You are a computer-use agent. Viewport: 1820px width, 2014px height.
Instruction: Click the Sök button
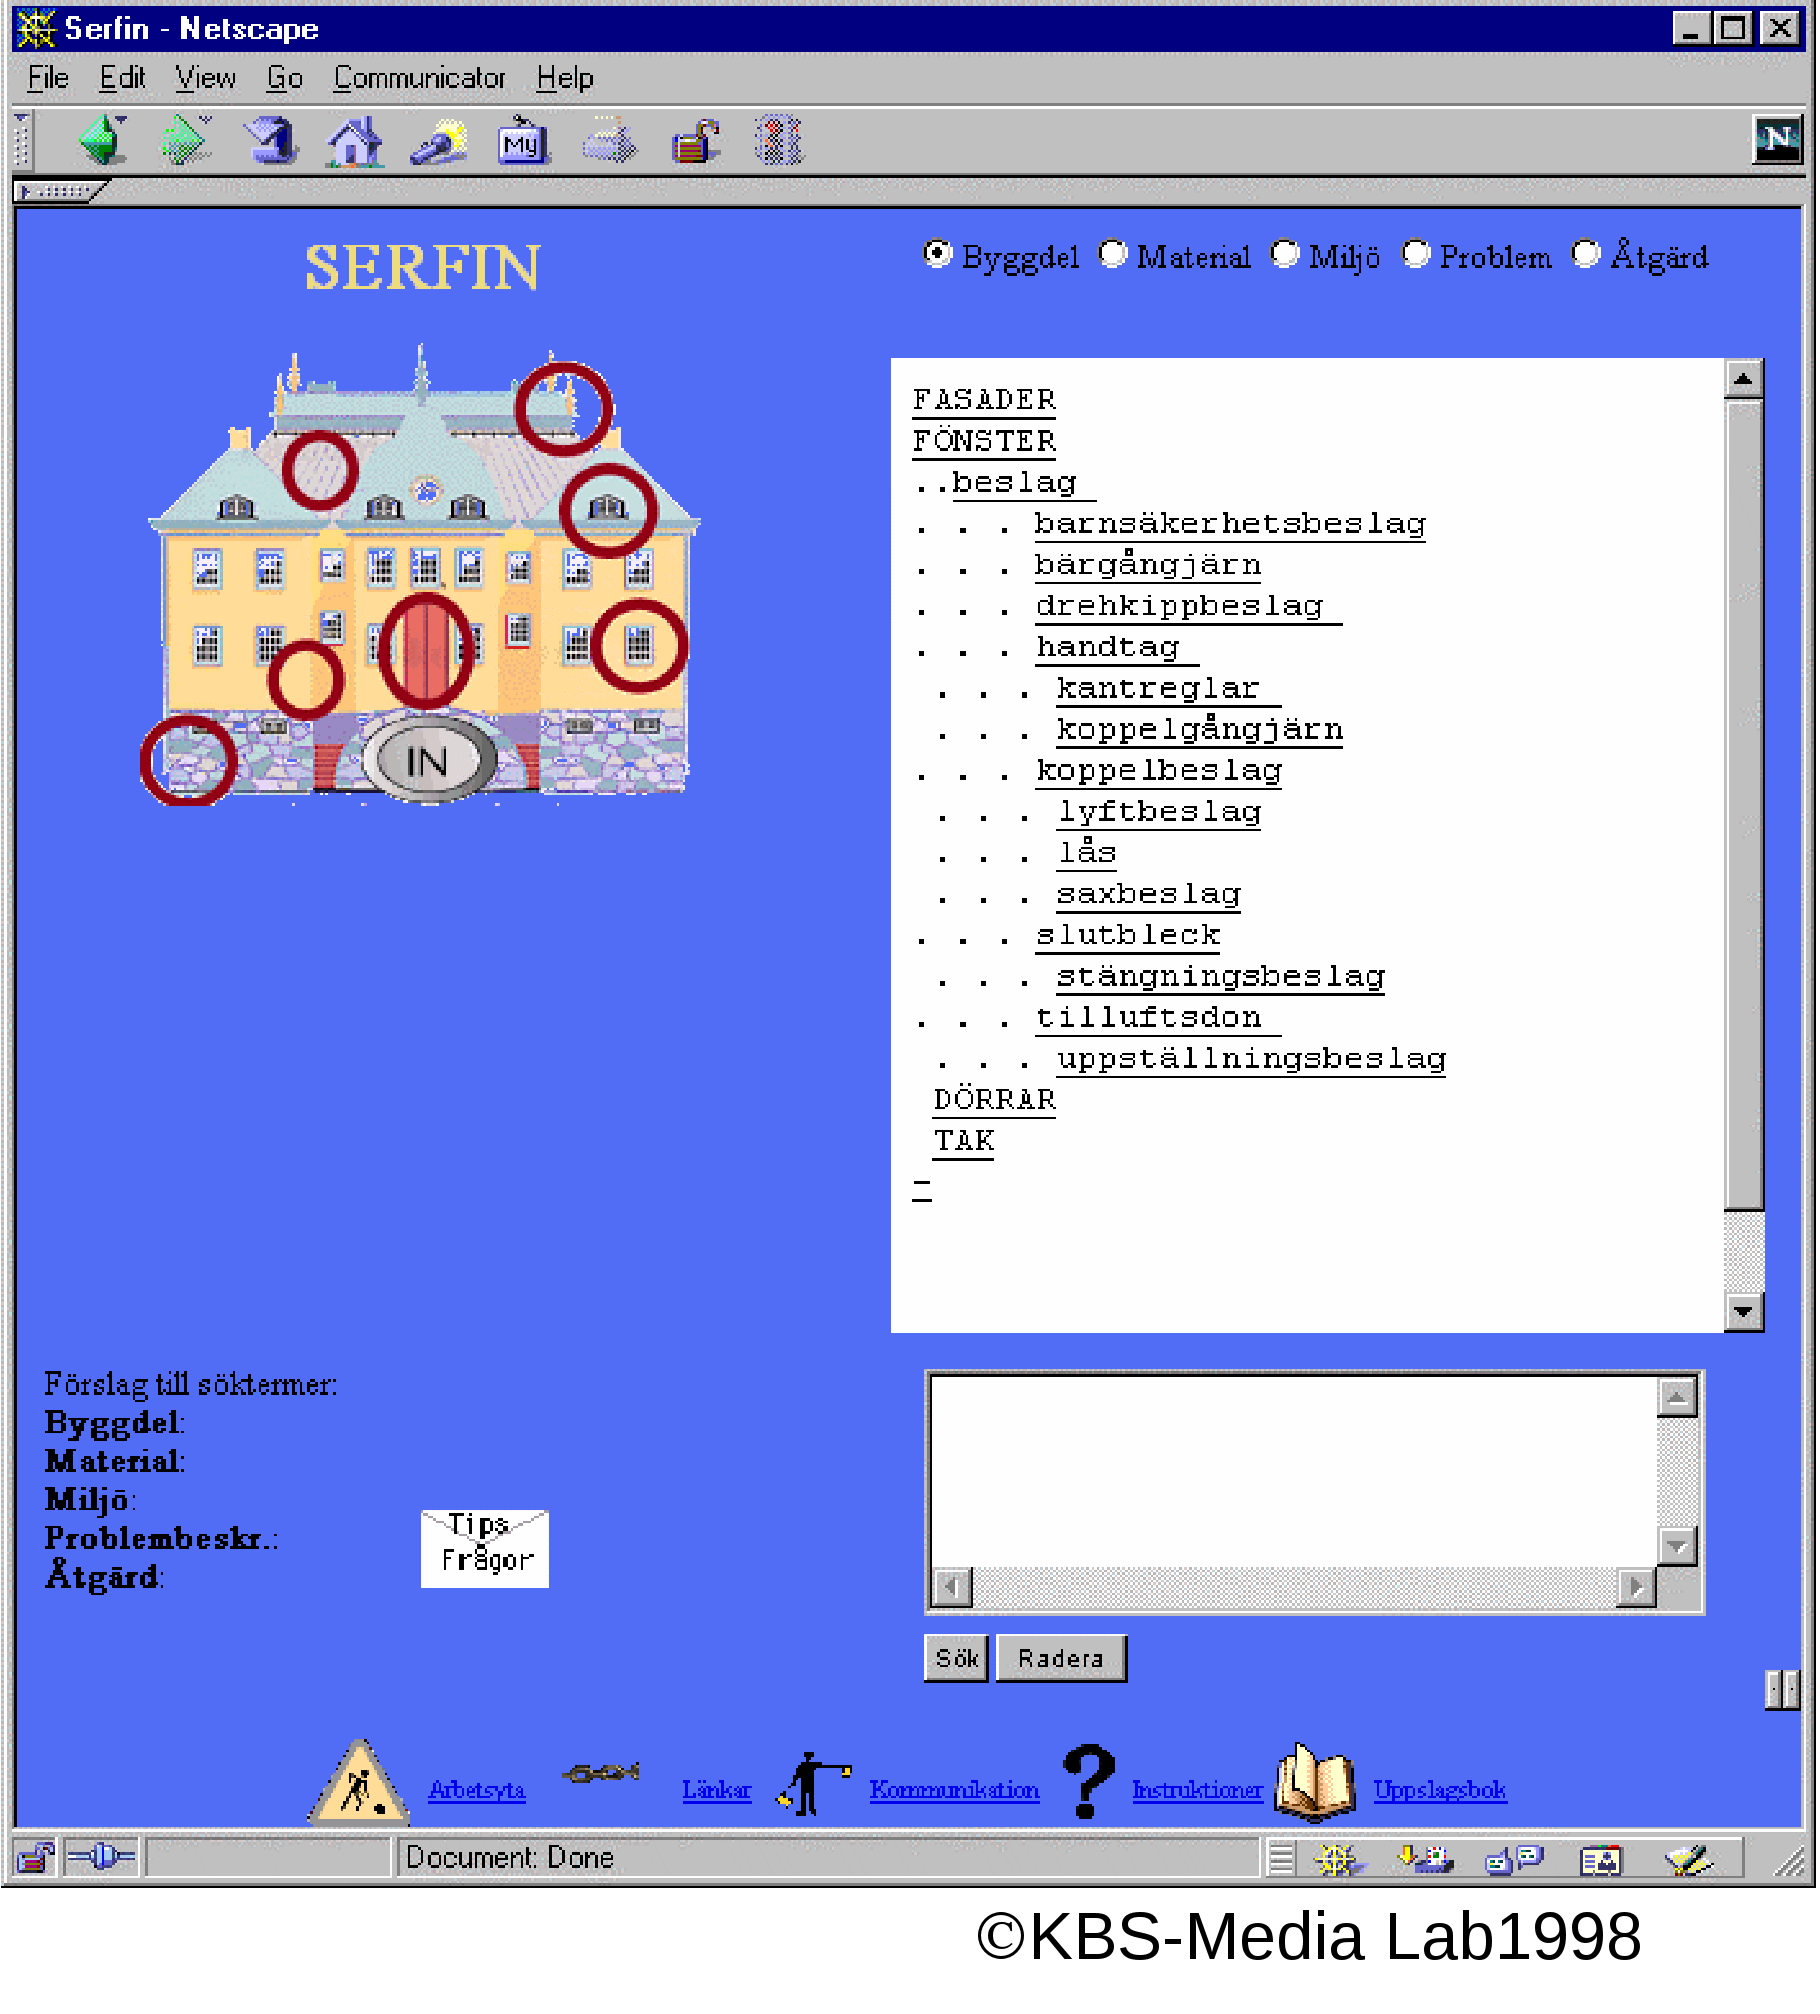click(x=956, y=1659)
